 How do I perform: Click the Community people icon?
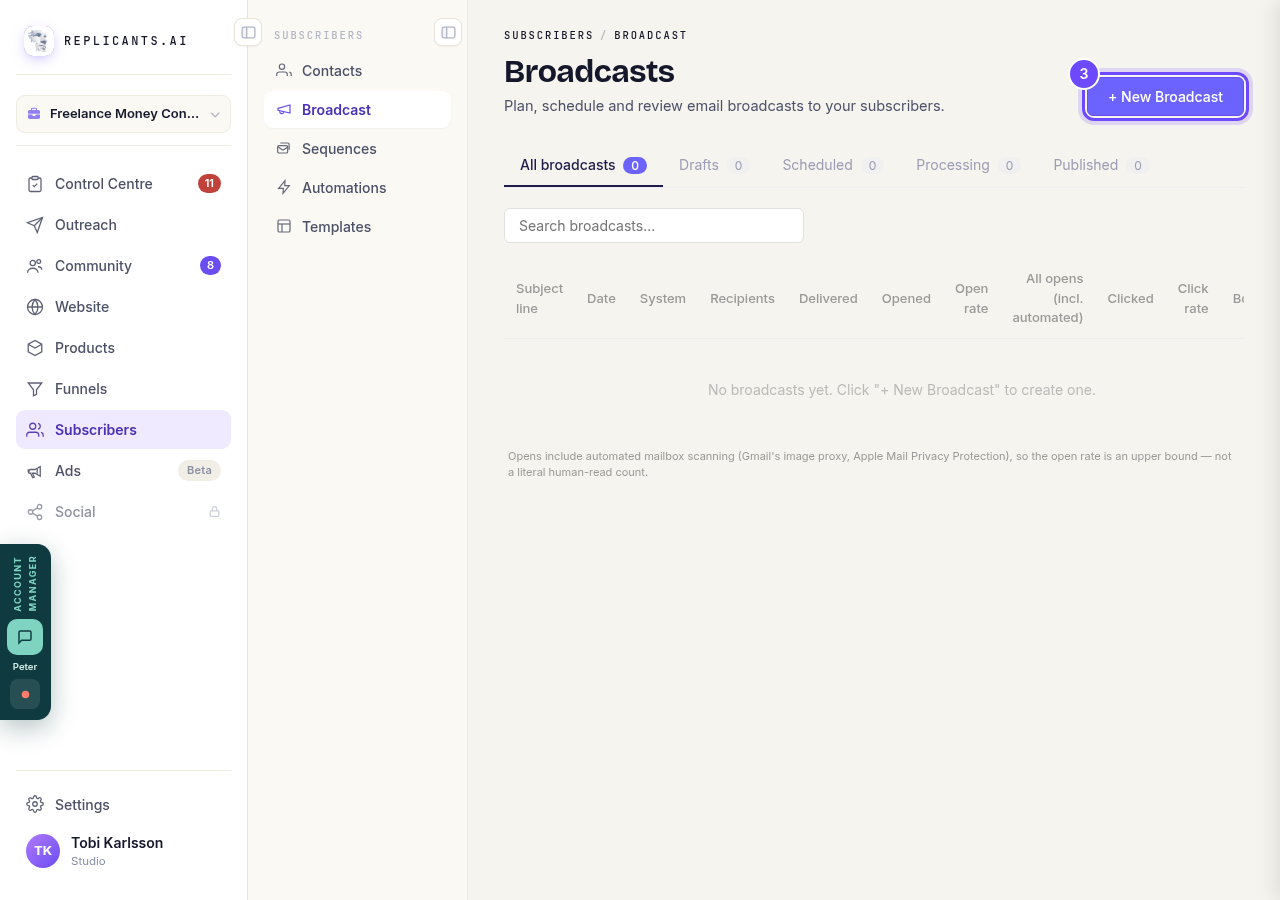35,266
